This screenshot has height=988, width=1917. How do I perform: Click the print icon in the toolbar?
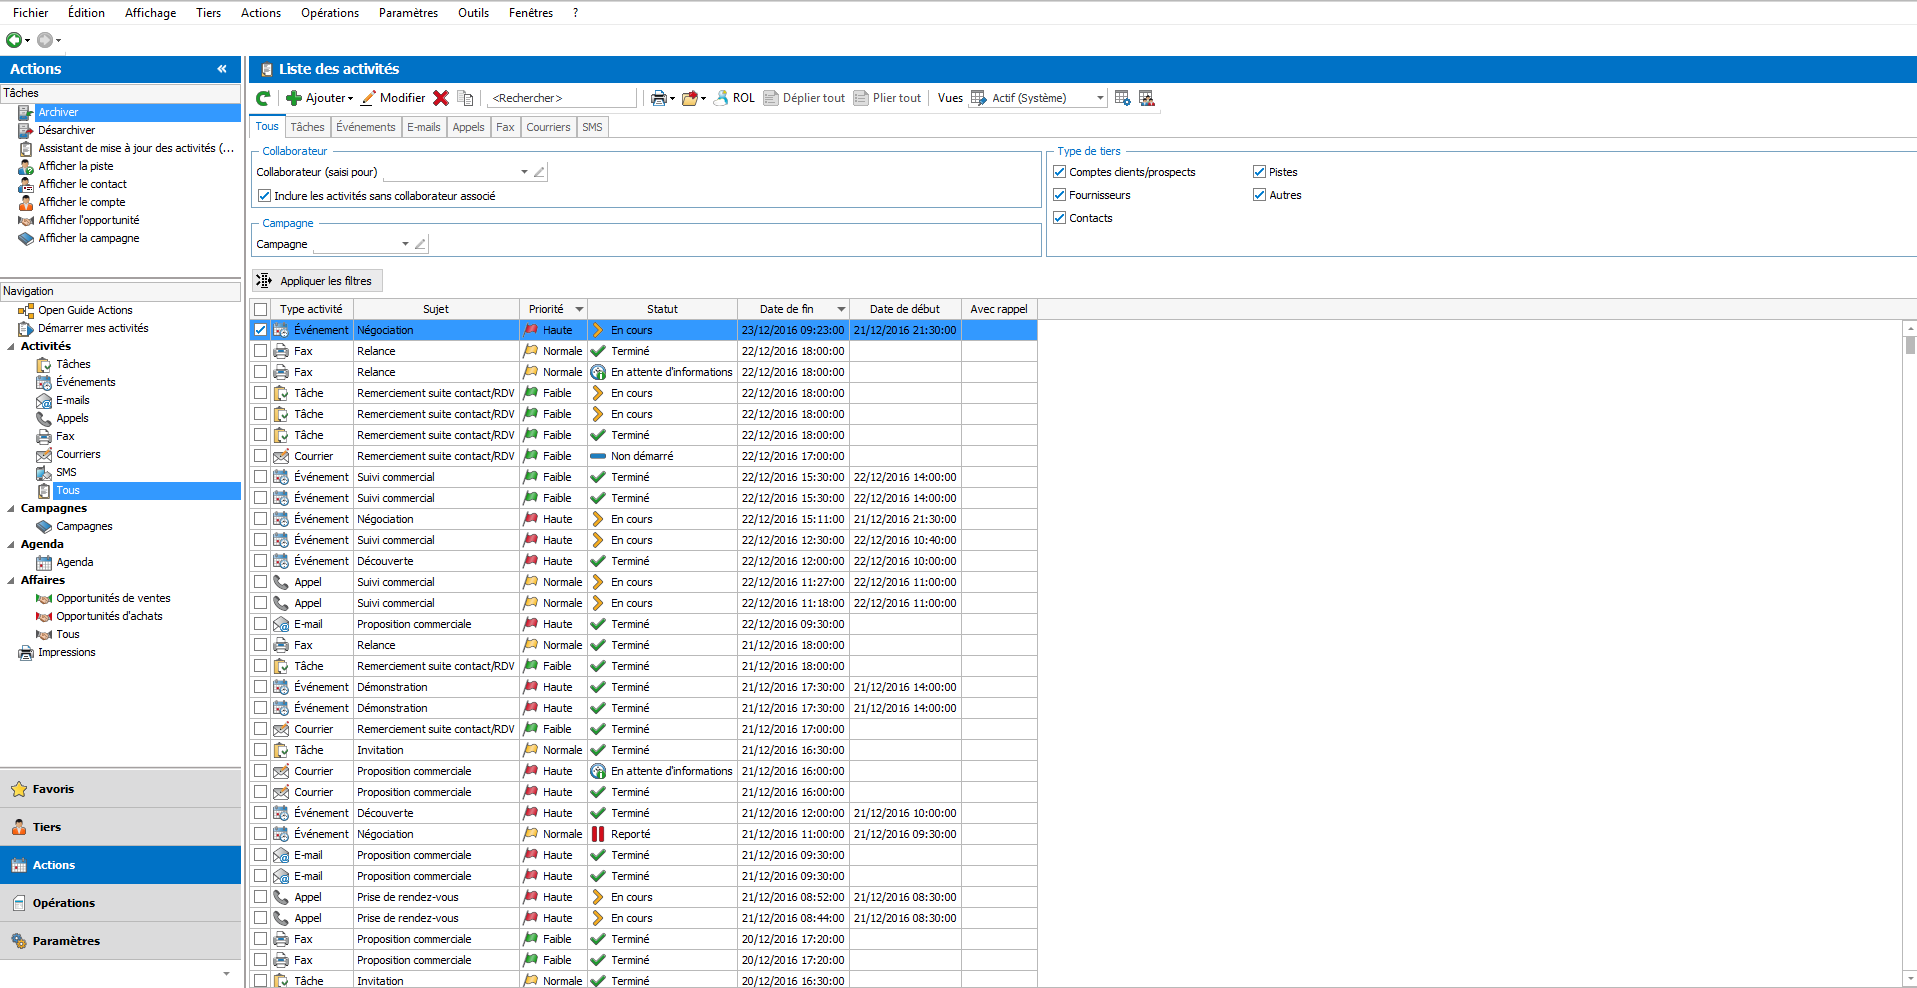(656, 97)
